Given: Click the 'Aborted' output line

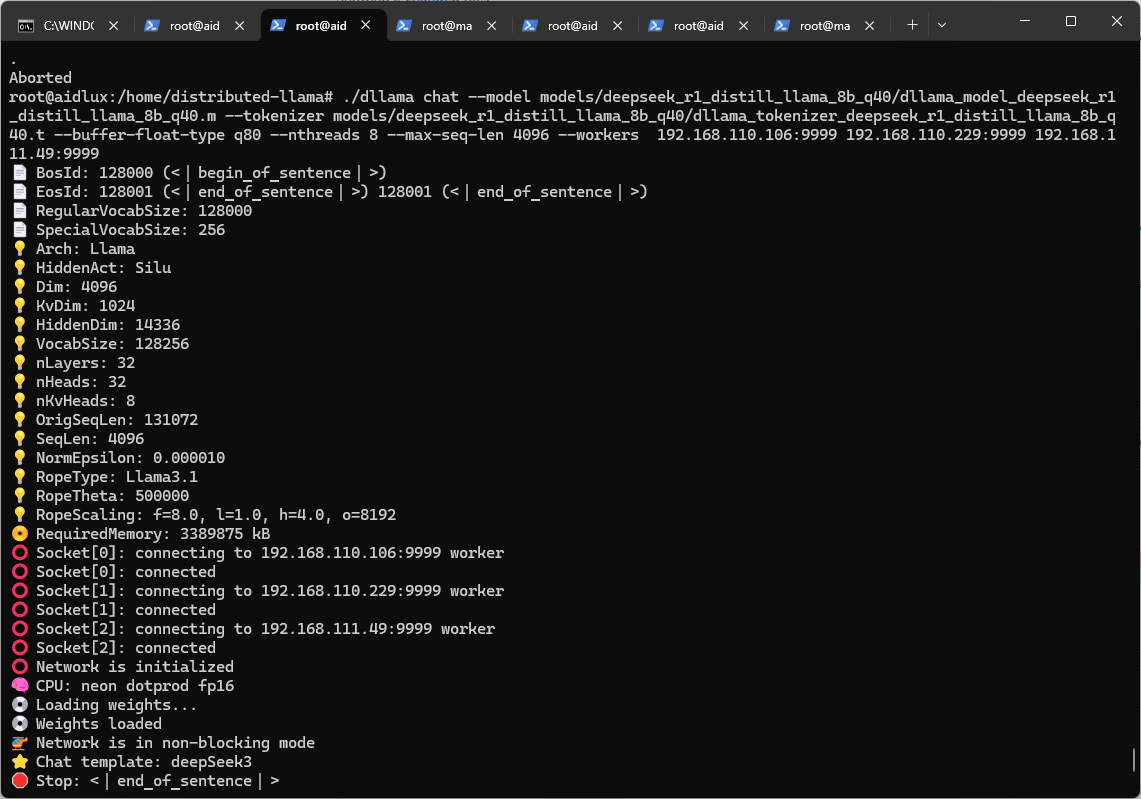Looking at the screenshot, I should click(40, 77).
